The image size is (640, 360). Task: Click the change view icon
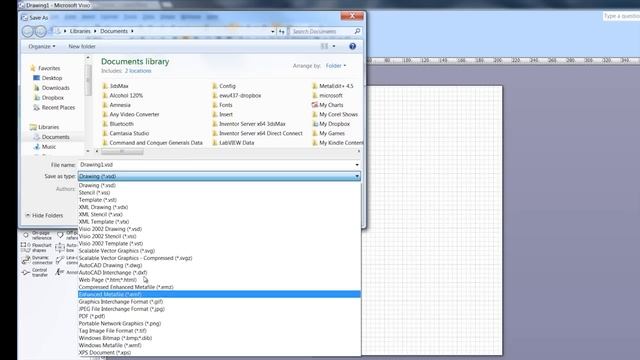point(324,47)
